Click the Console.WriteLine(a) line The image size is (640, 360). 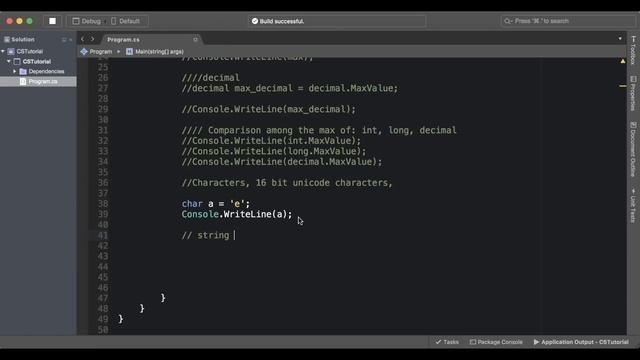[x=237, y=214]
